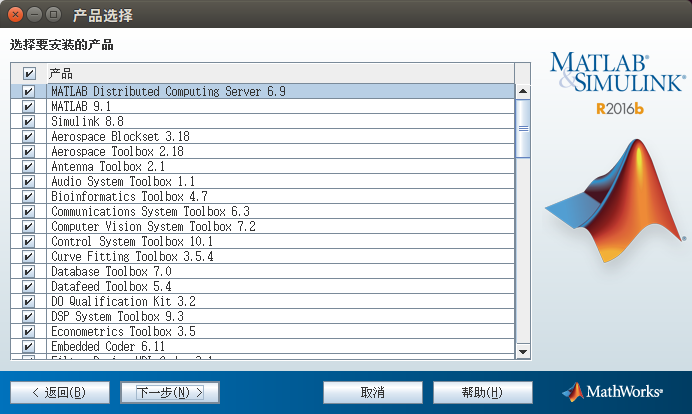The image size is (692, 414).
Task: Maximize the 产品选择 window
Action: pos(54,15)
